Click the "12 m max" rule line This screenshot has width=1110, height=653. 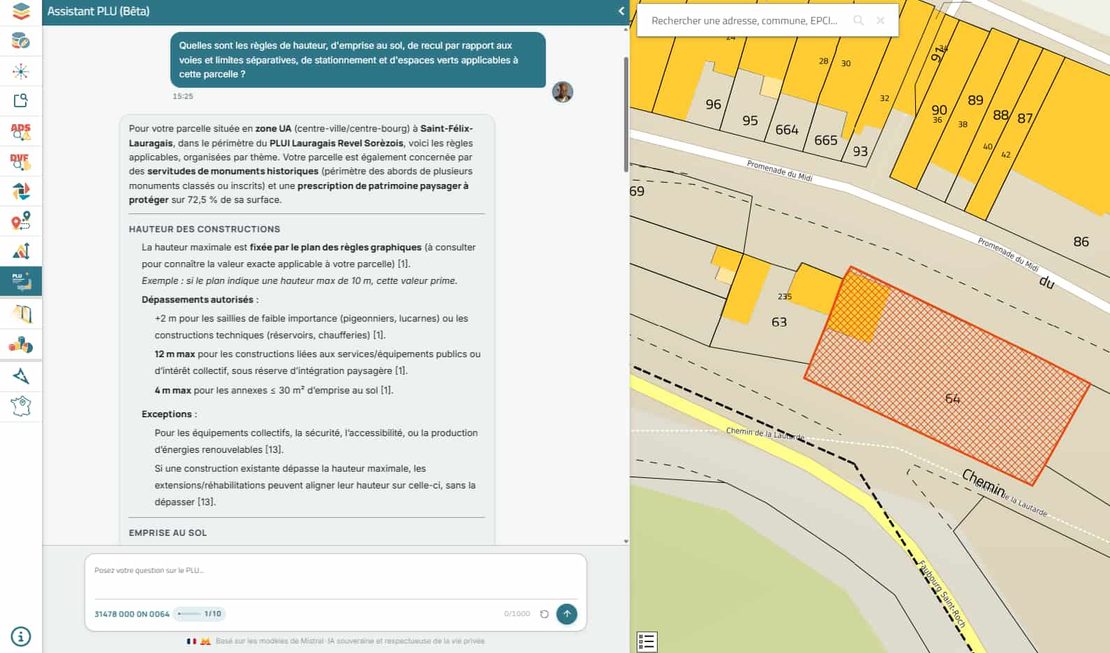[317, 362]
